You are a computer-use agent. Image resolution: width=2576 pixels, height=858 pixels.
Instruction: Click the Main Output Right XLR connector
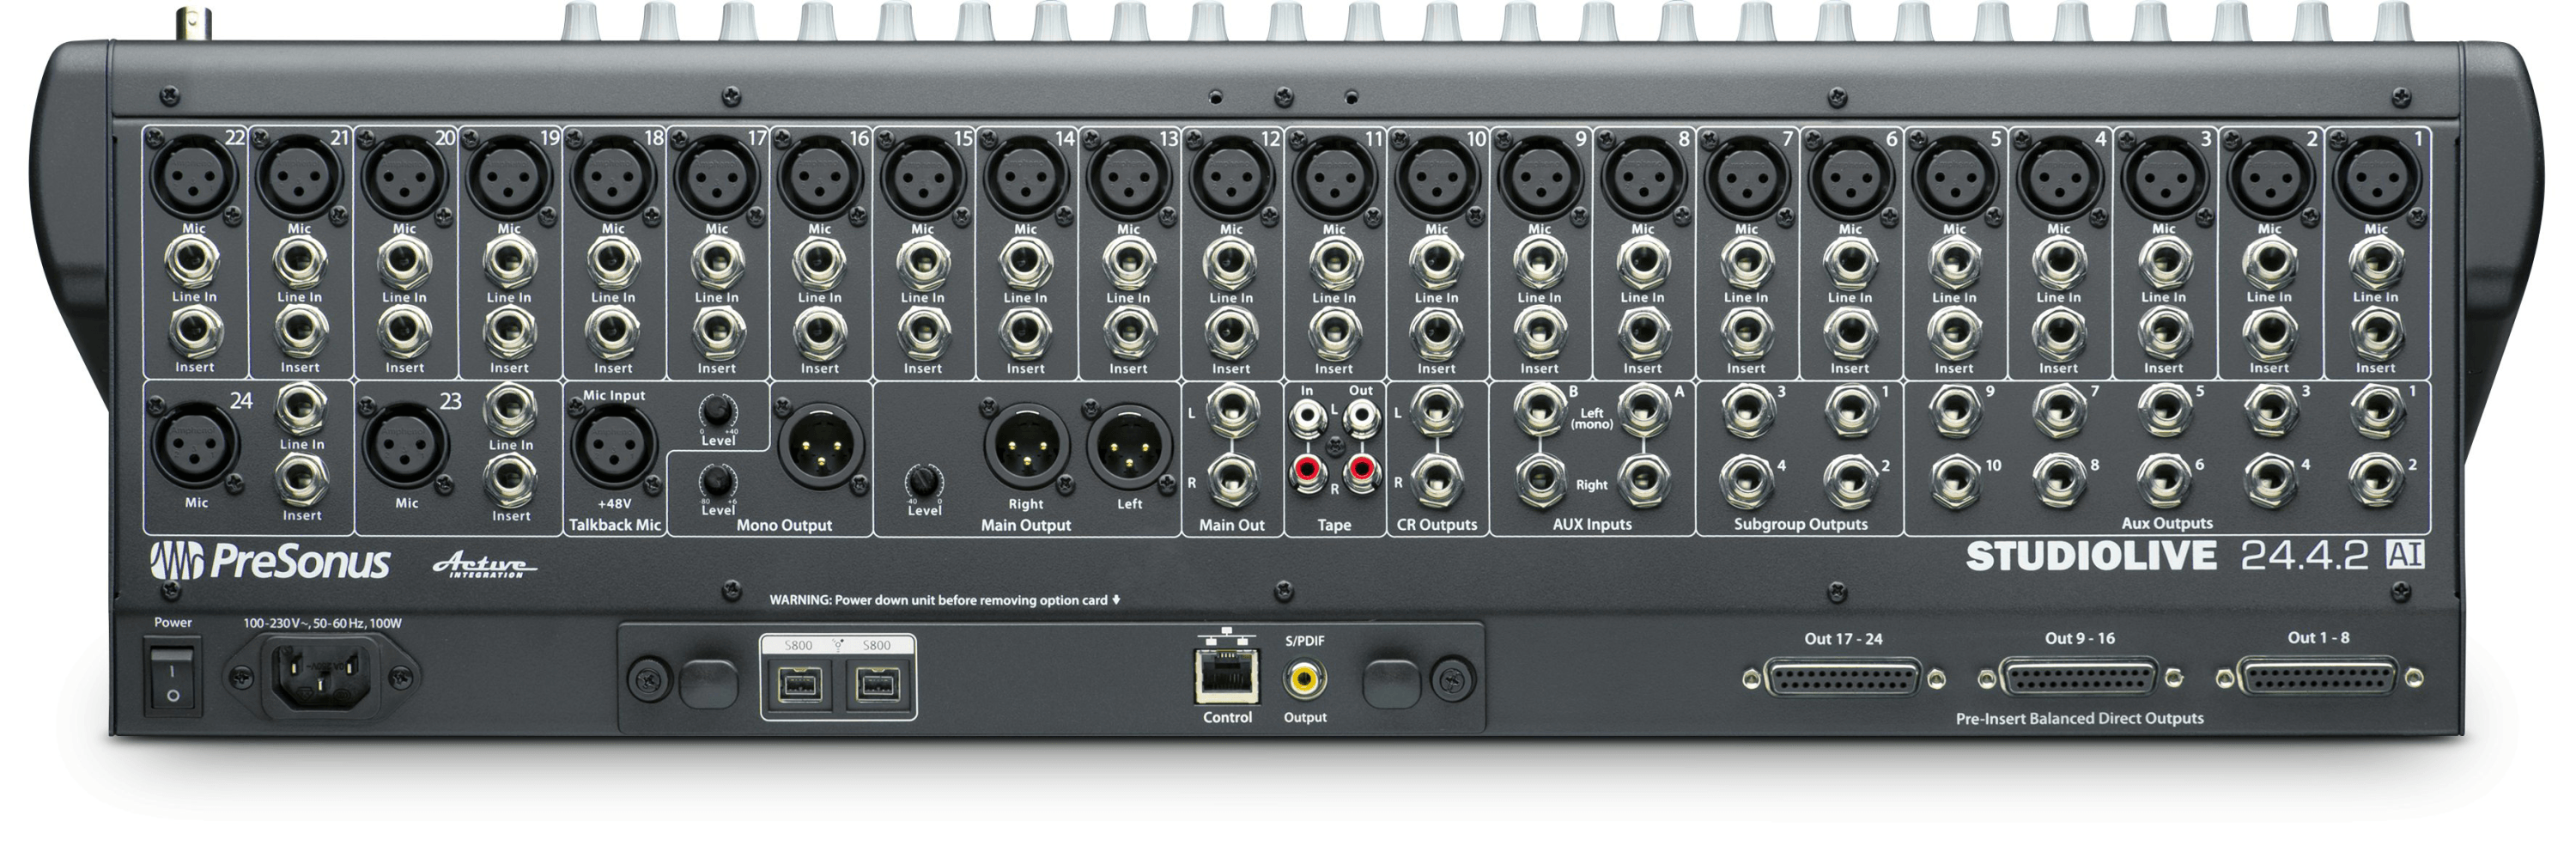pos(1025,446)
